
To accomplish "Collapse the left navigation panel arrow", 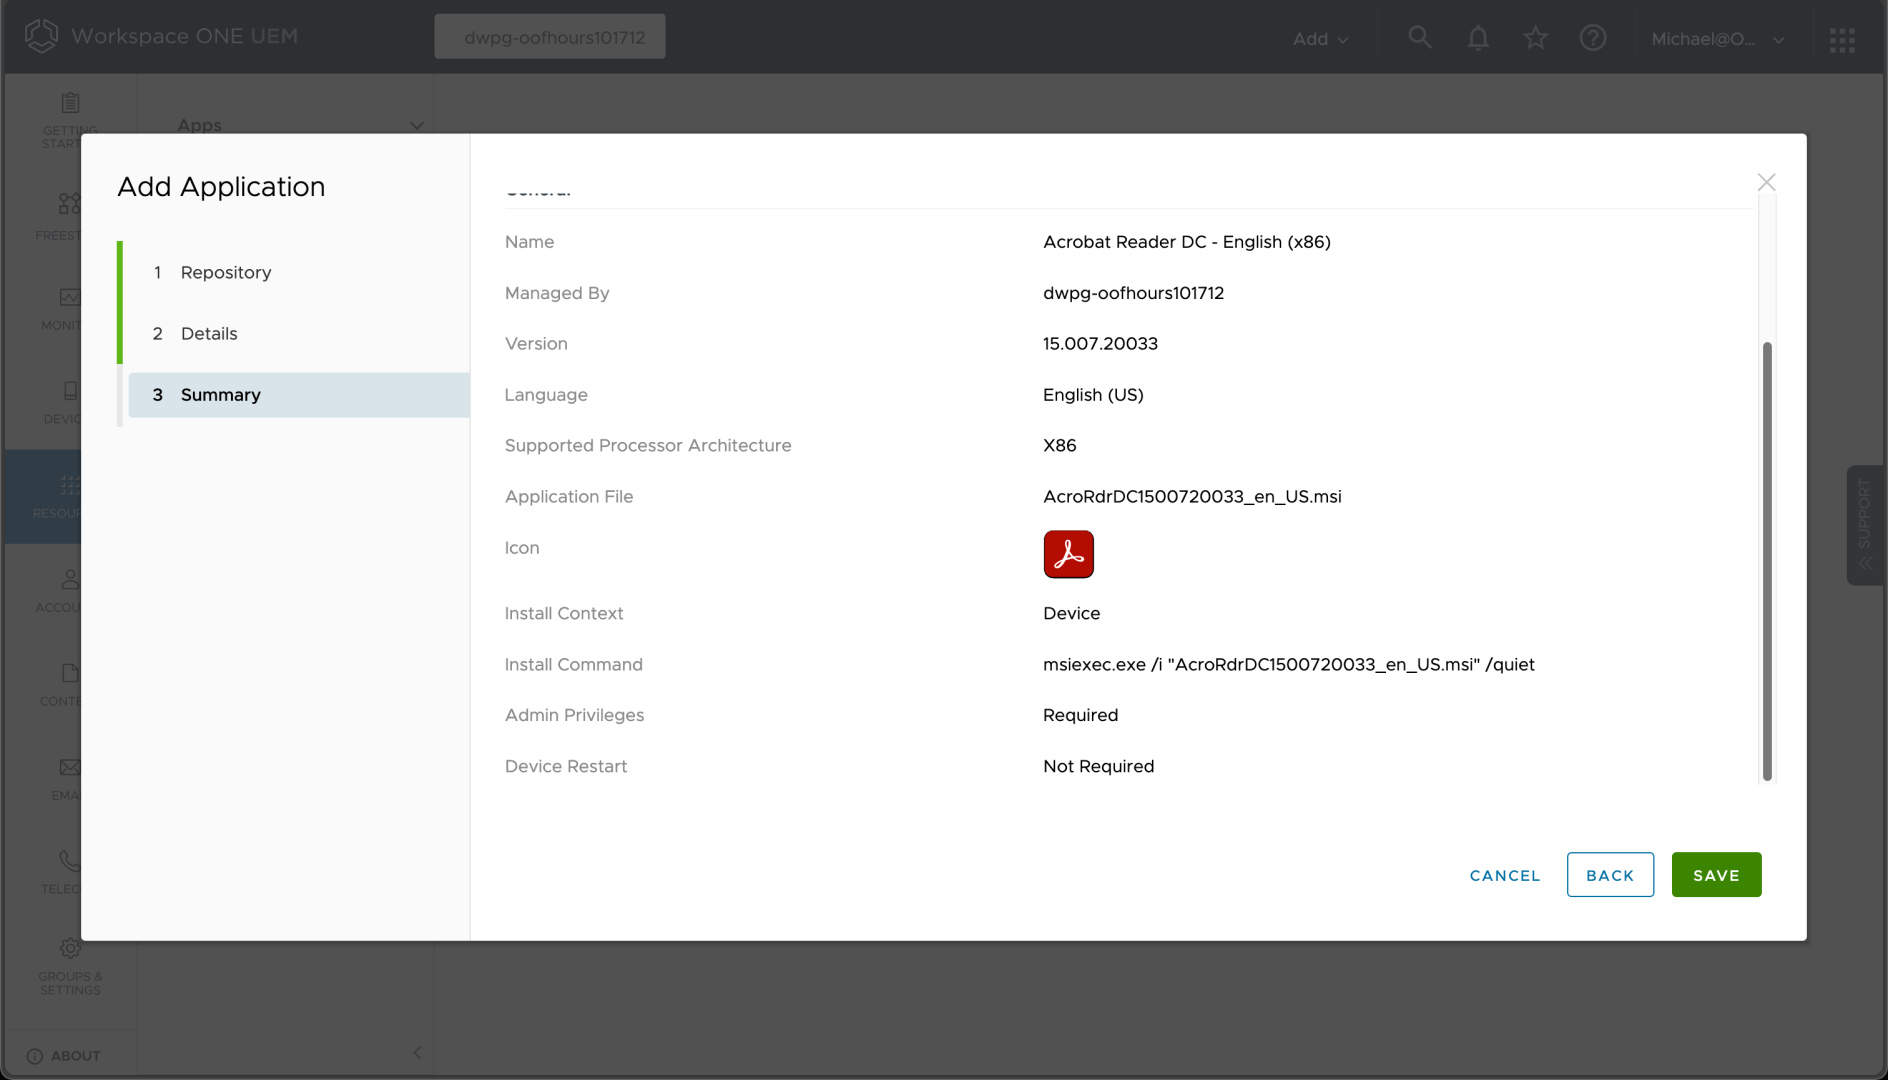I will pos(417,1053).
